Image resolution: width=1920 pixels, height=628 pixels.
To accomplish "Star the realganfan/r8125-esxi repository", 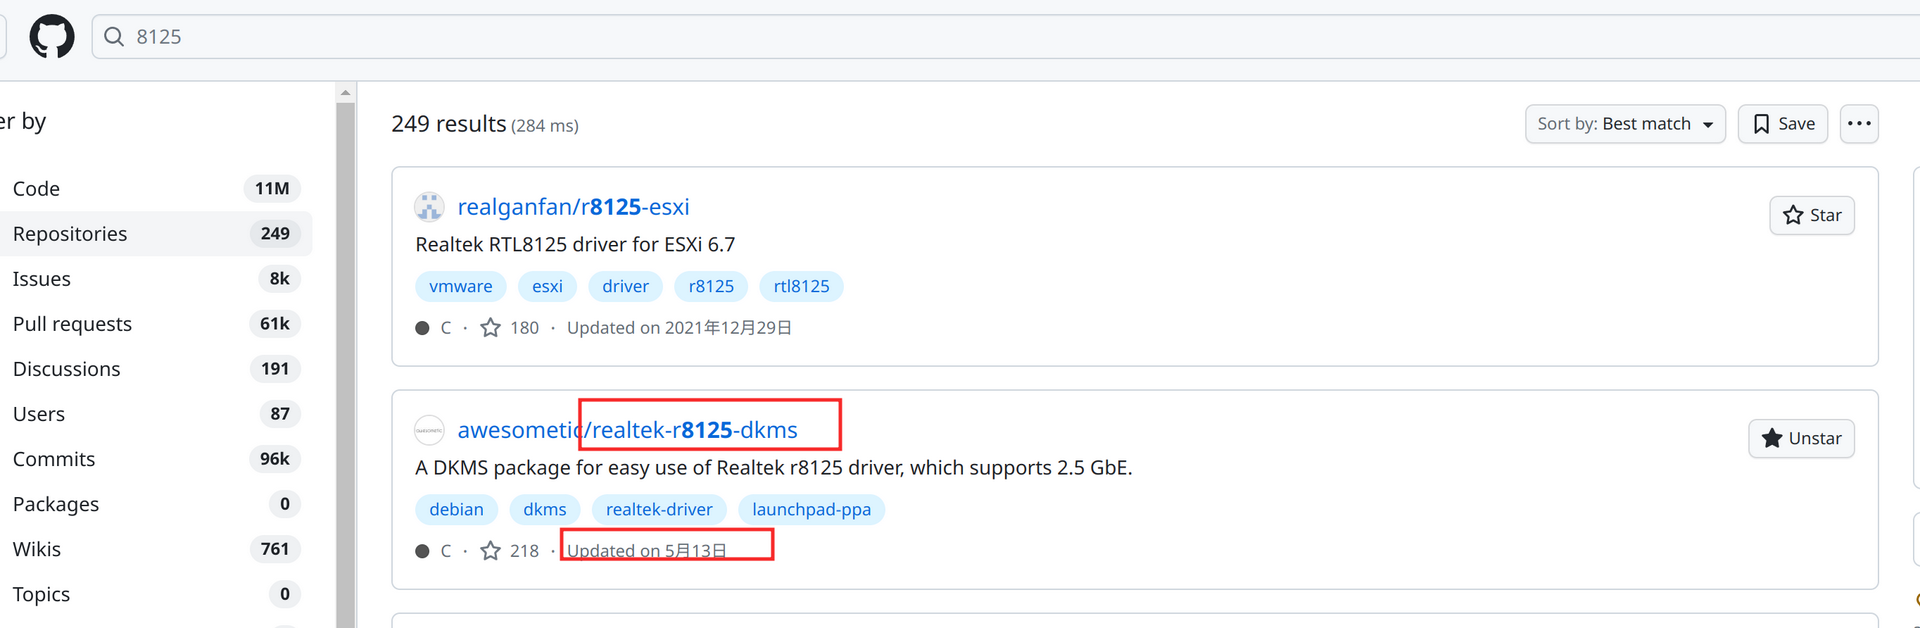I will tap(1812, 215).
